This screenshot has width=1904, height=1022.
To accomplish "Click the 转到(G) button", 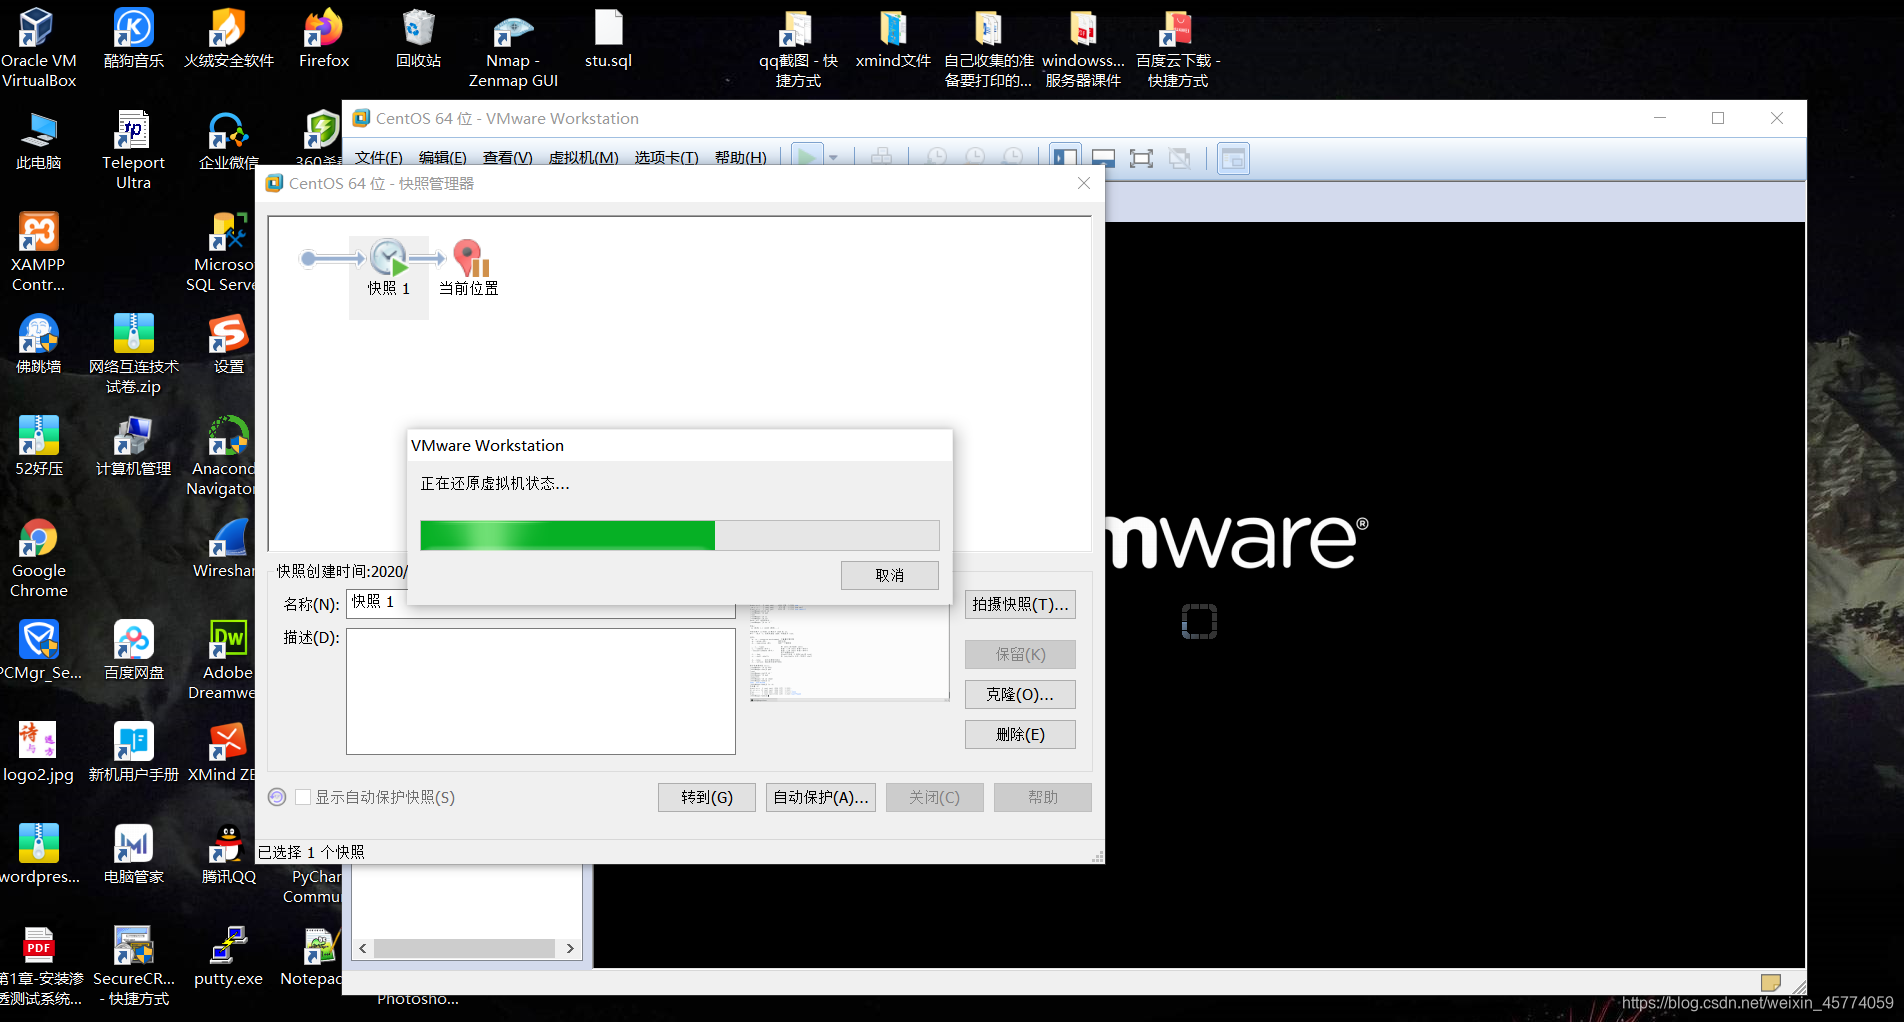I will click(706, 797).
